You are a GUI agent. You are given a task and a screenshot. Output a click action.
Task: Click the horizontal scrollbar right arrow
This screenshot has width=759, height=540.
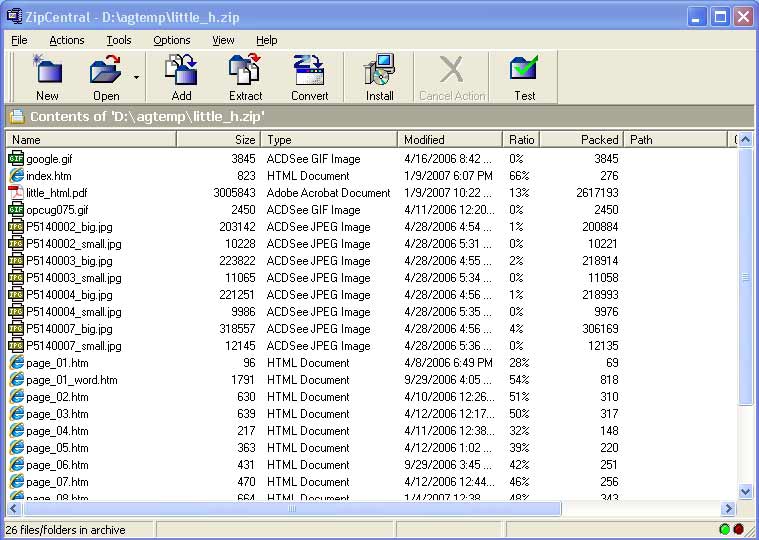coord(728,508)
